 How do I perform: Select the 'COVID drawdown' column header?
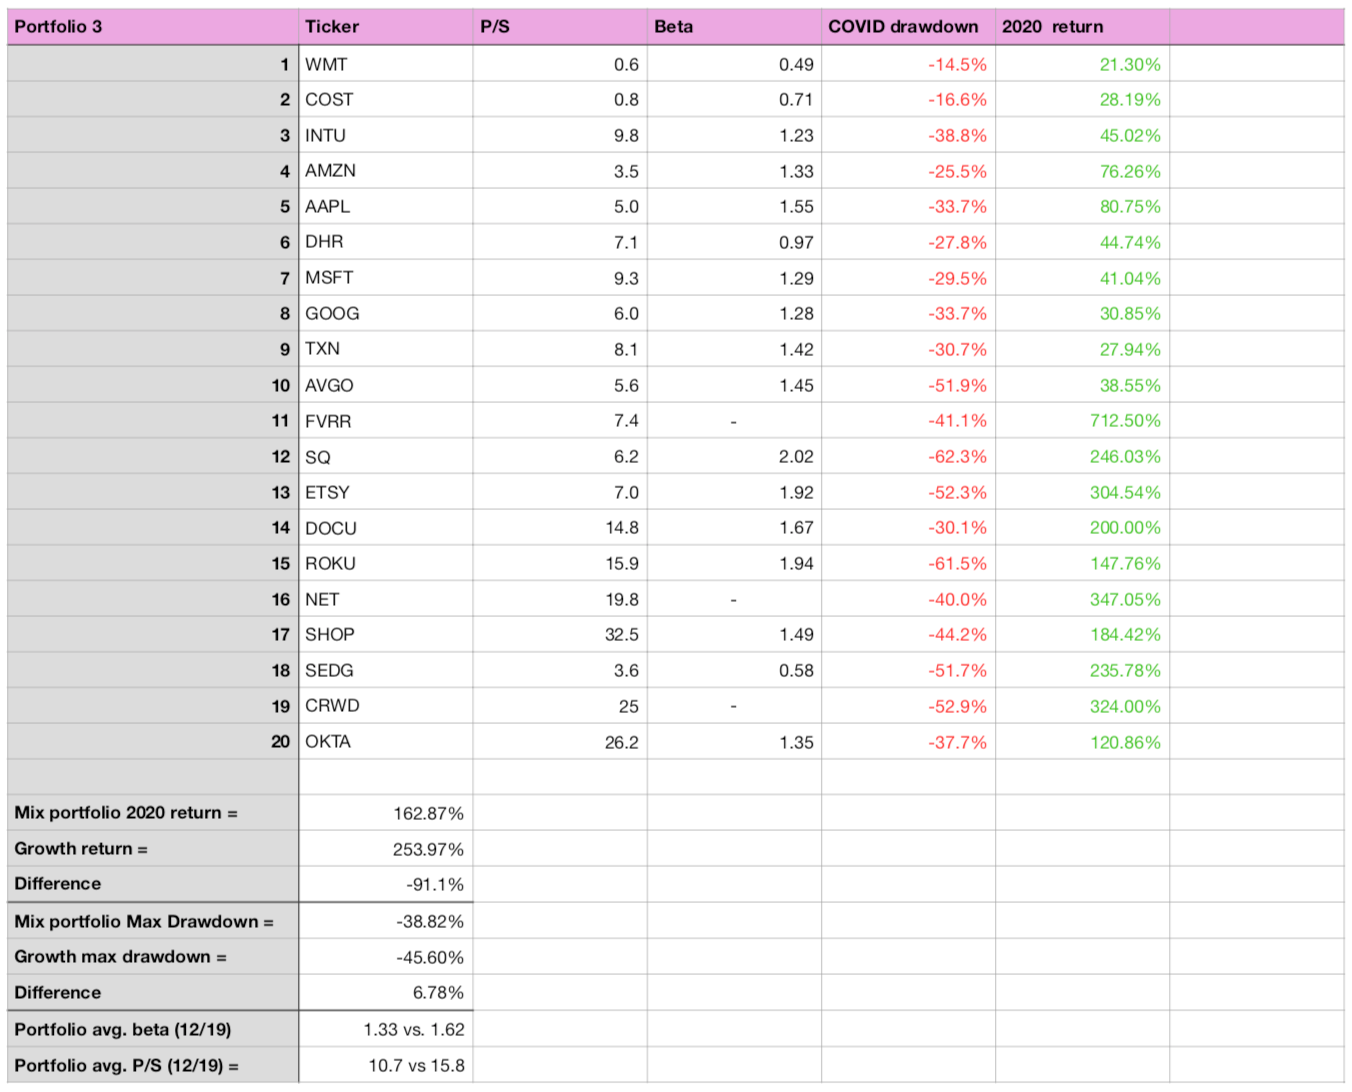(x=908, y=27)
